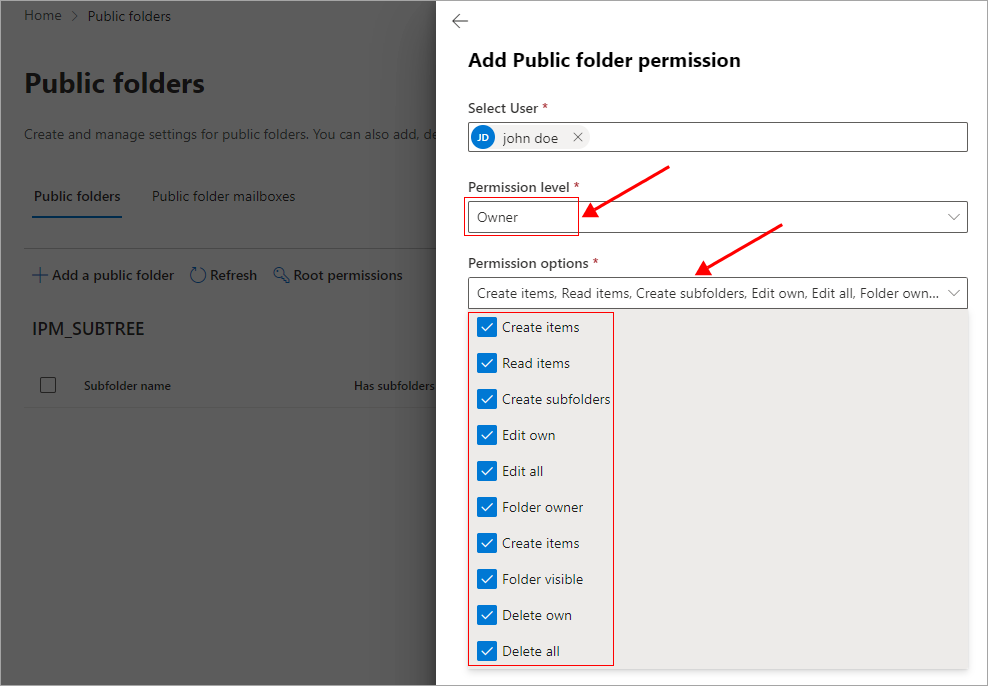Go to Home breadcrumb link

tap(42, 16)
